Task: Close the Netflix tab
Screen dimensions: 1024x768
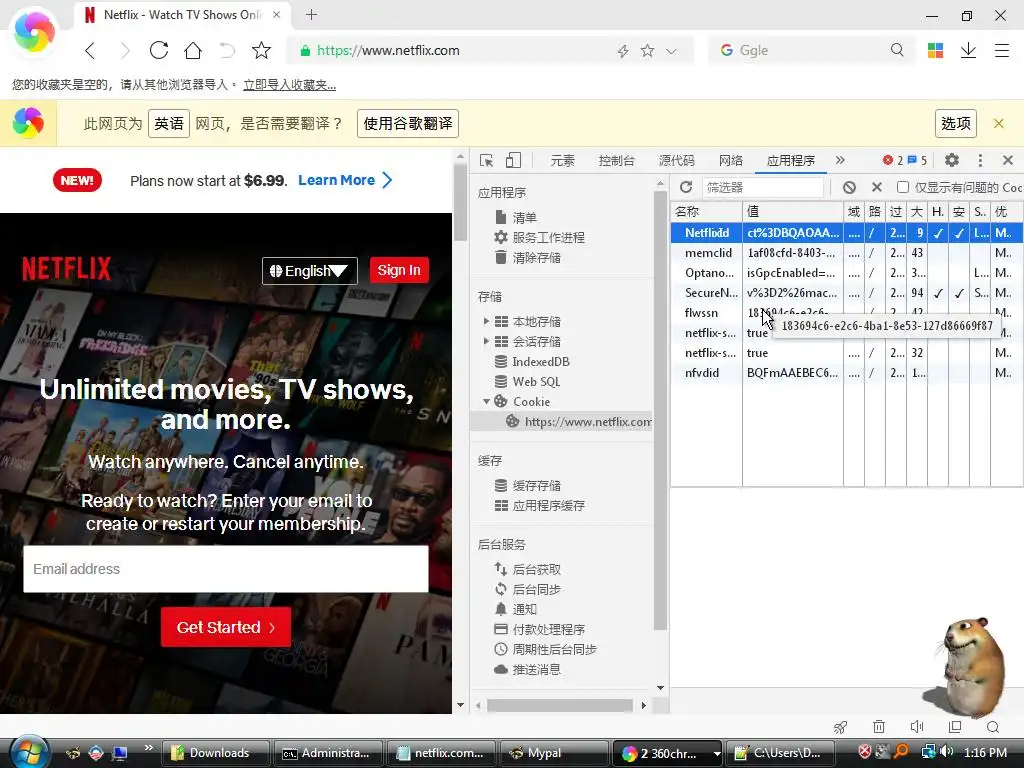Action: pos(277,14)
